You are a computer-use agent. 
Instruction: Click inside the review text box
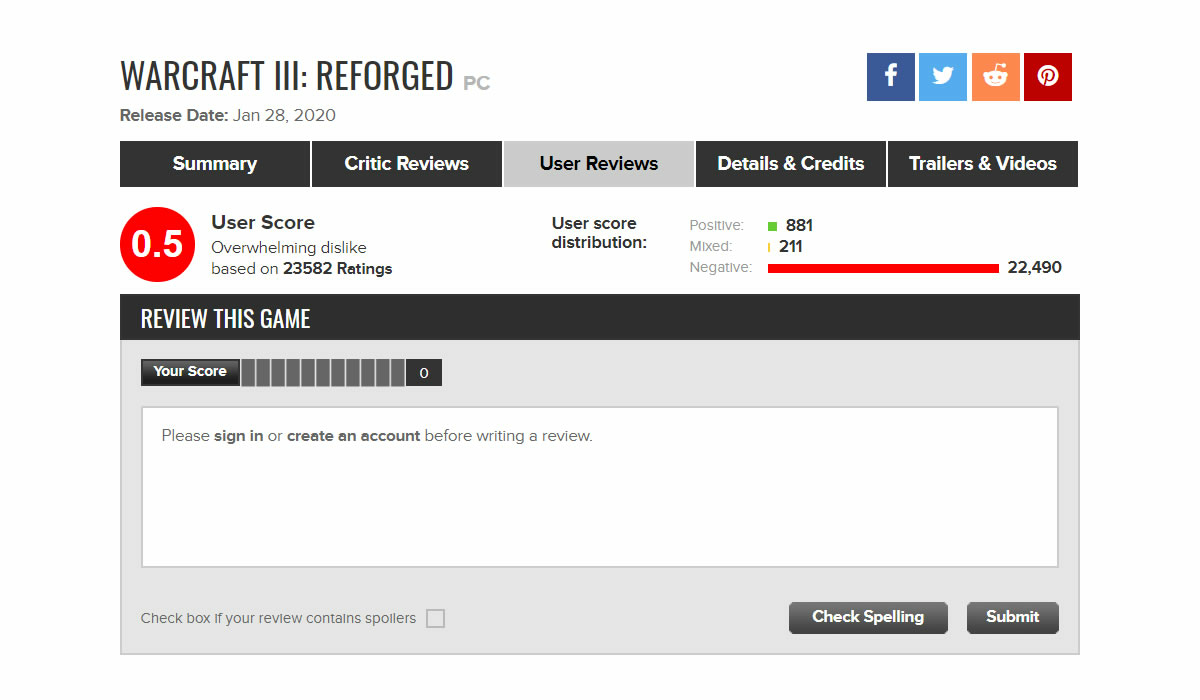coord(600,487)
